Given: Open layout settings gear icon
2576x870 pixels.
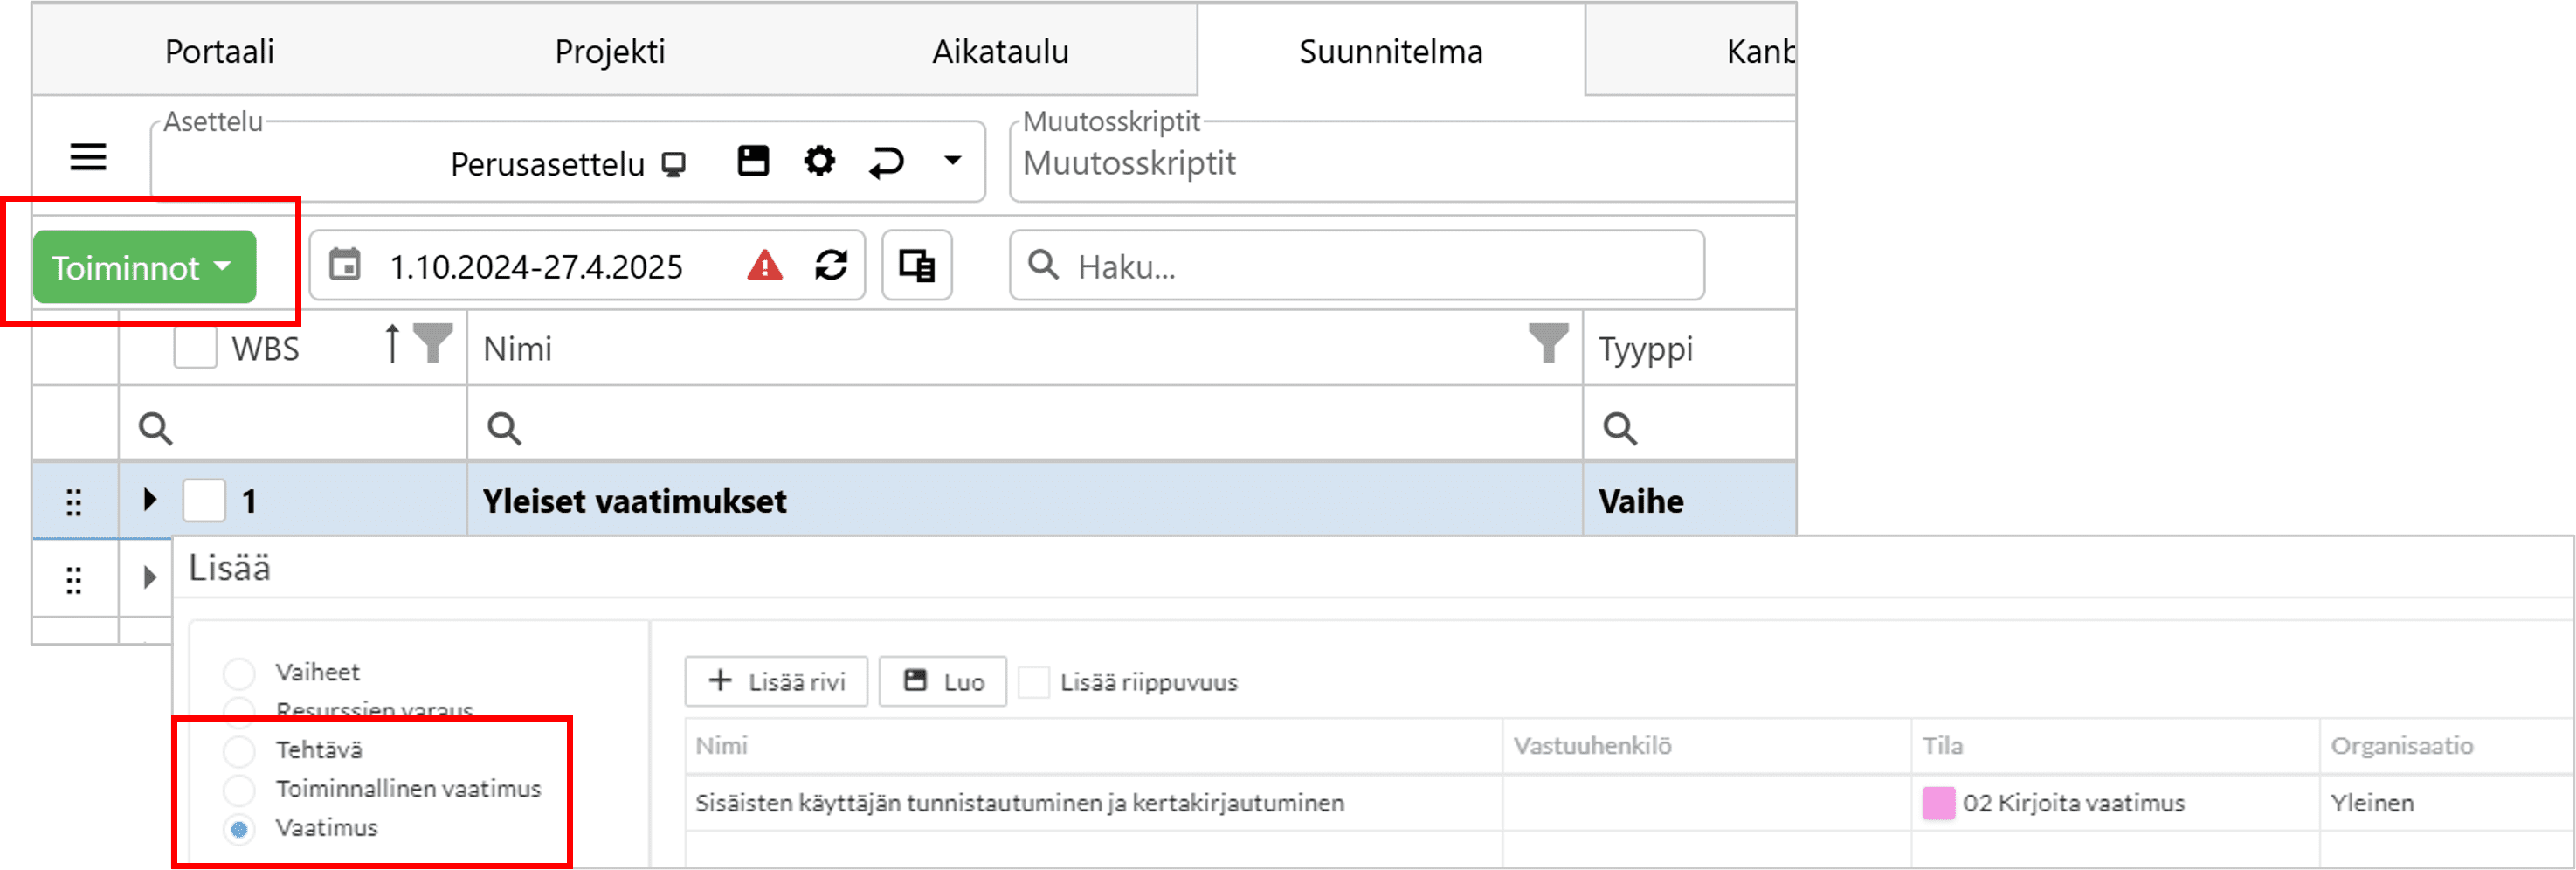Looking at the screenshot, I should (x=819, y=161).
